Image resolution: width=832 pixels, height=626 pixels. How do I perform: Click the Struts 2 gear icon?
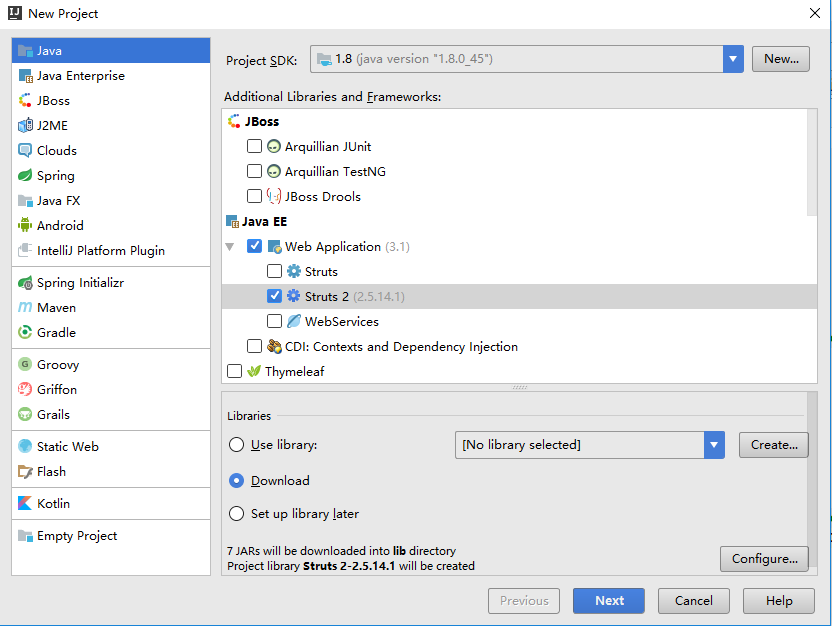click(293, 296)
